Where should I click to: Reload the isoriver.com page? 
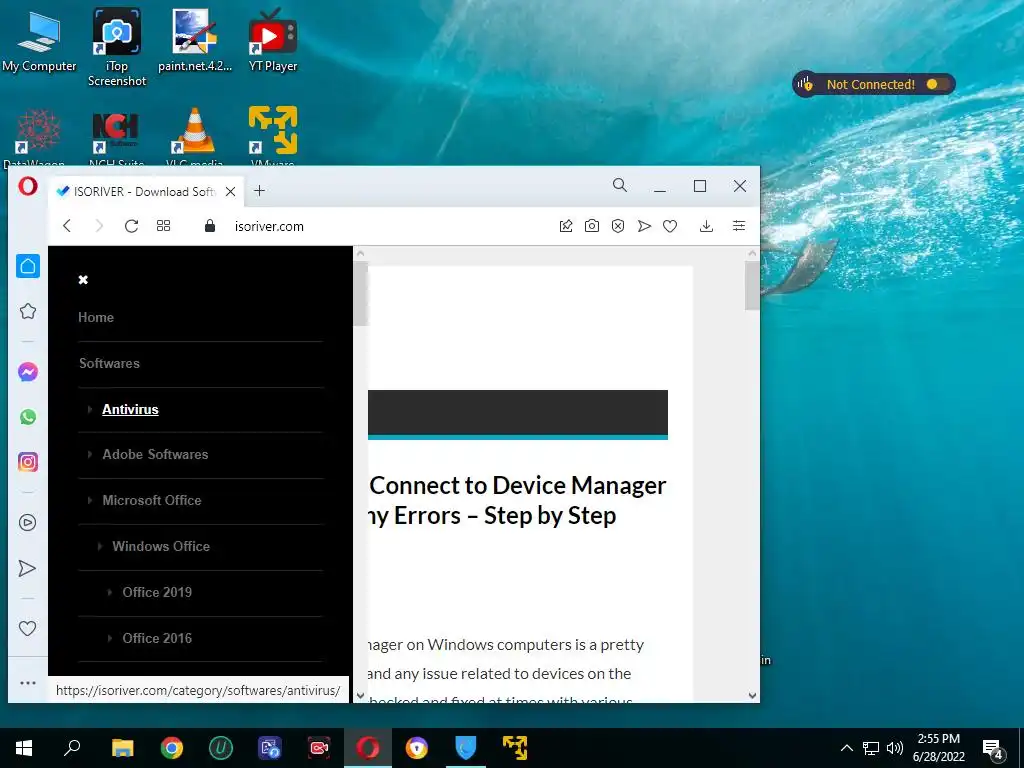tap(131, 226)
